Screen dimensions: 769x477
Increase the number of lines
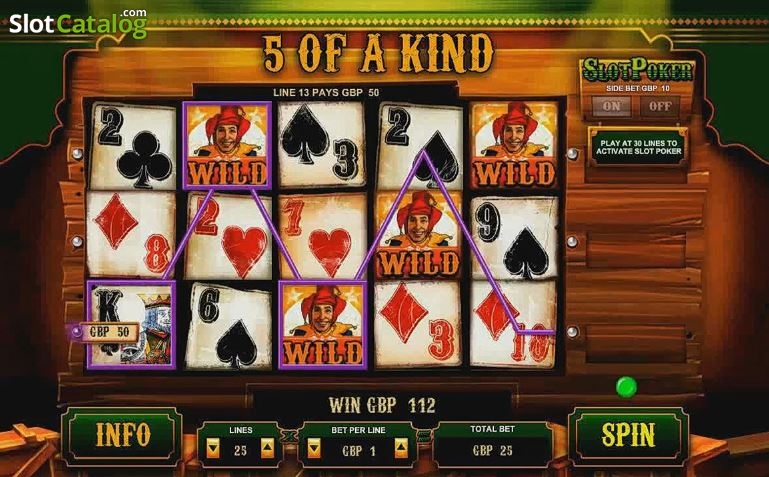click(267, 448)
